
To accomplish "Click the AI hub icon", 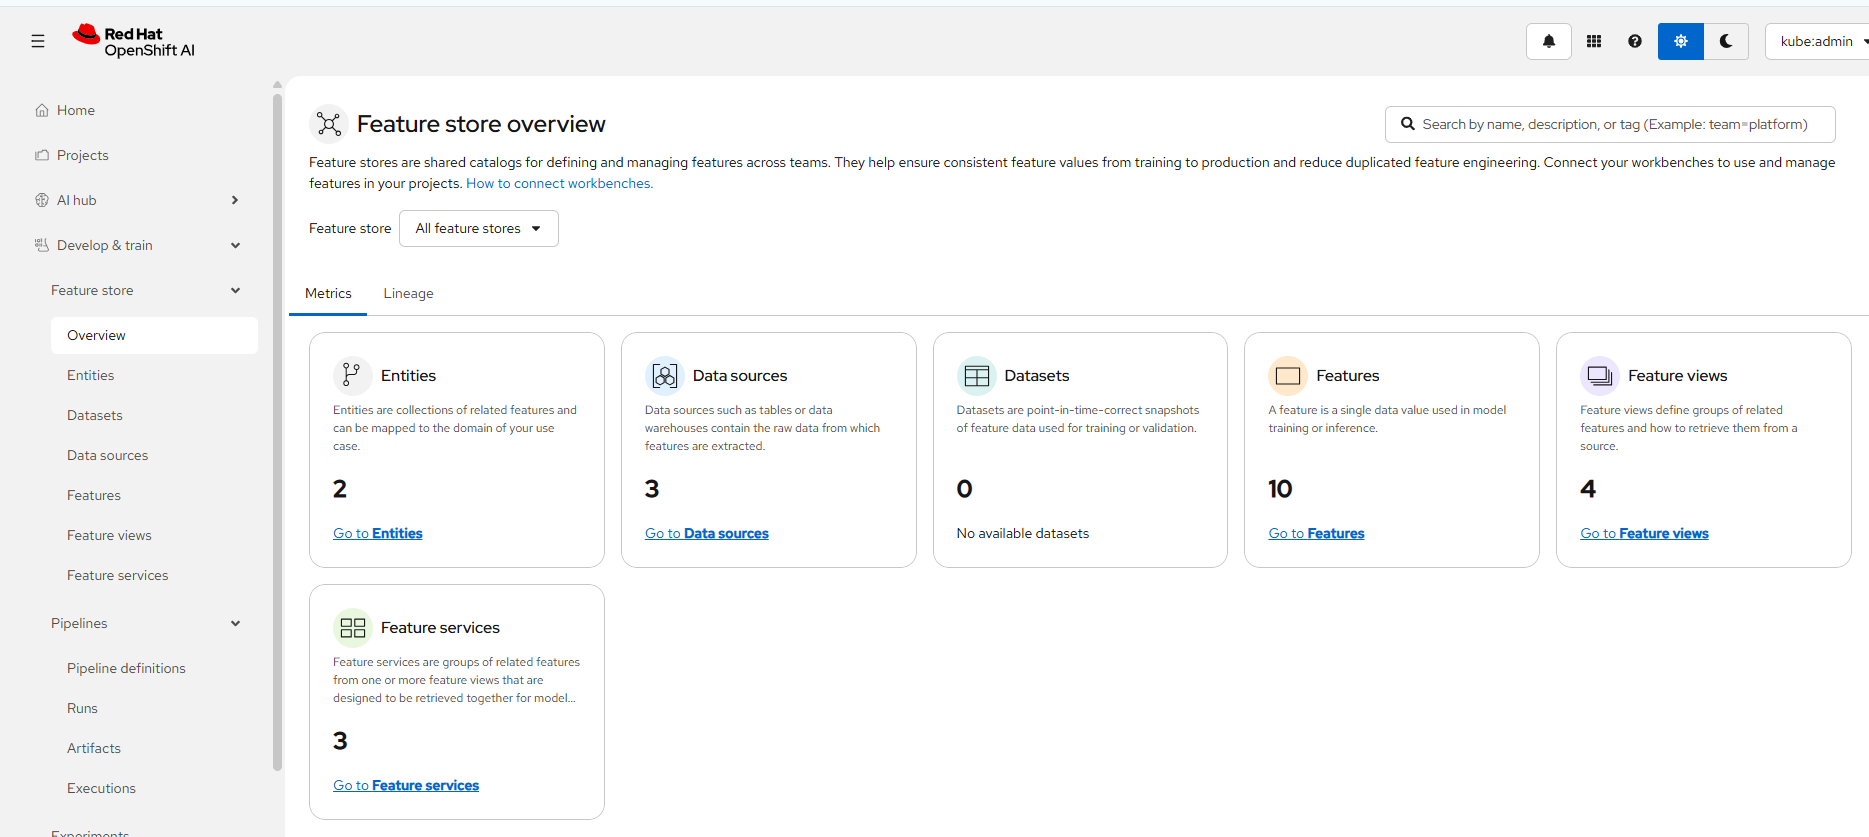I will point(42,200).
